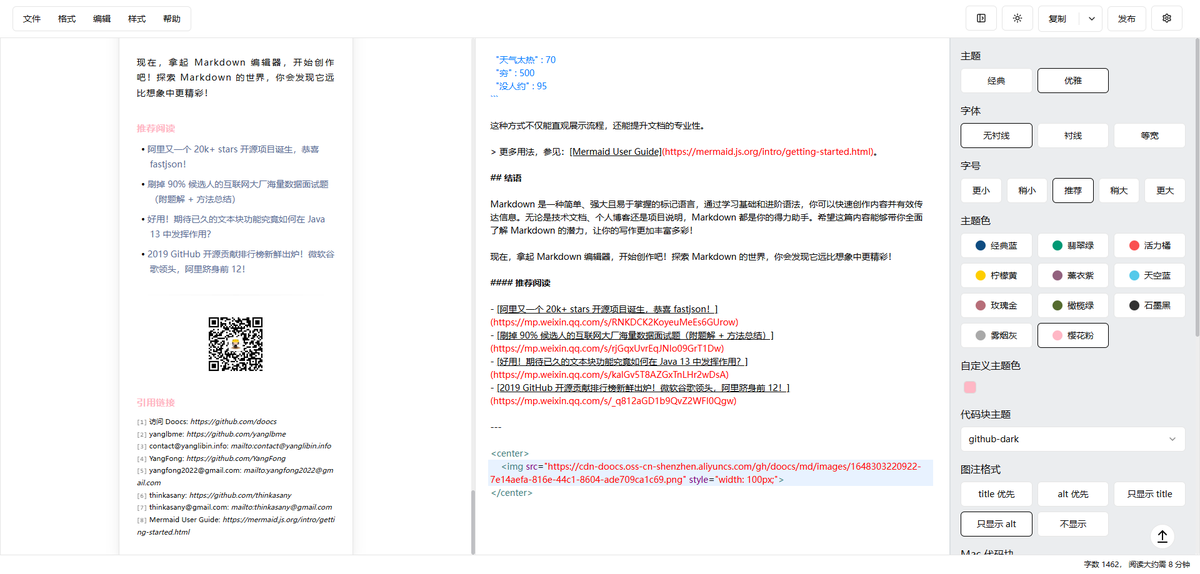Open preview link 刷掉 90% 候选人的互联网大厂
The height and width of the screenshot is (574, 1200).
[x=239, y=191]
